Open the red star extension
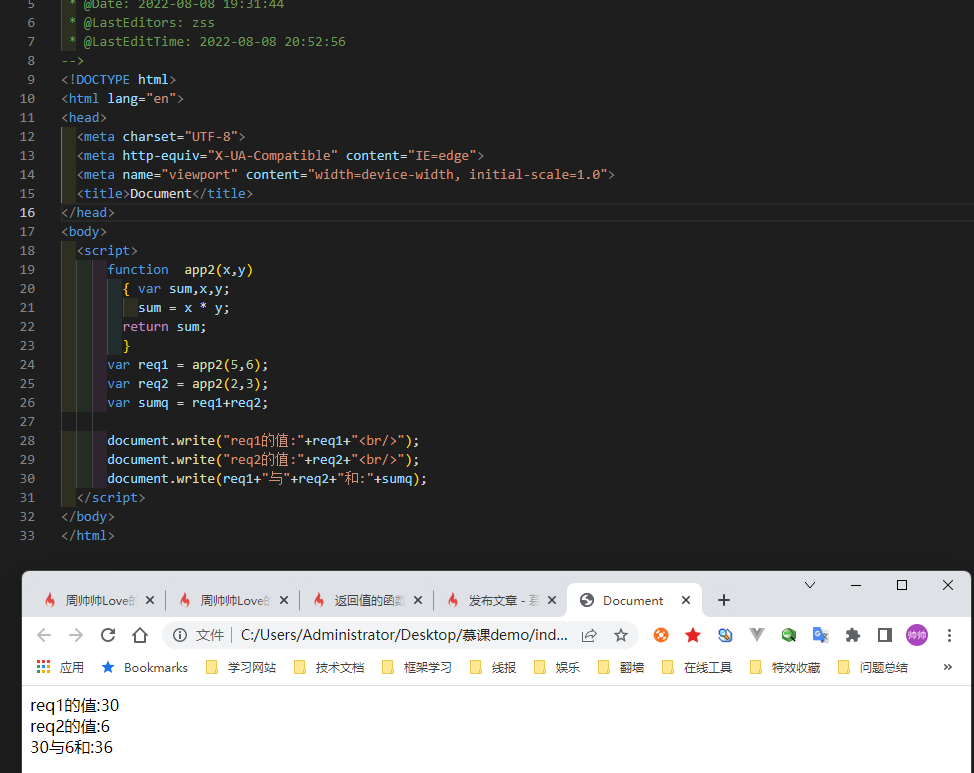The width and height of the screenshot is (974, 773). tap(693, 635)
